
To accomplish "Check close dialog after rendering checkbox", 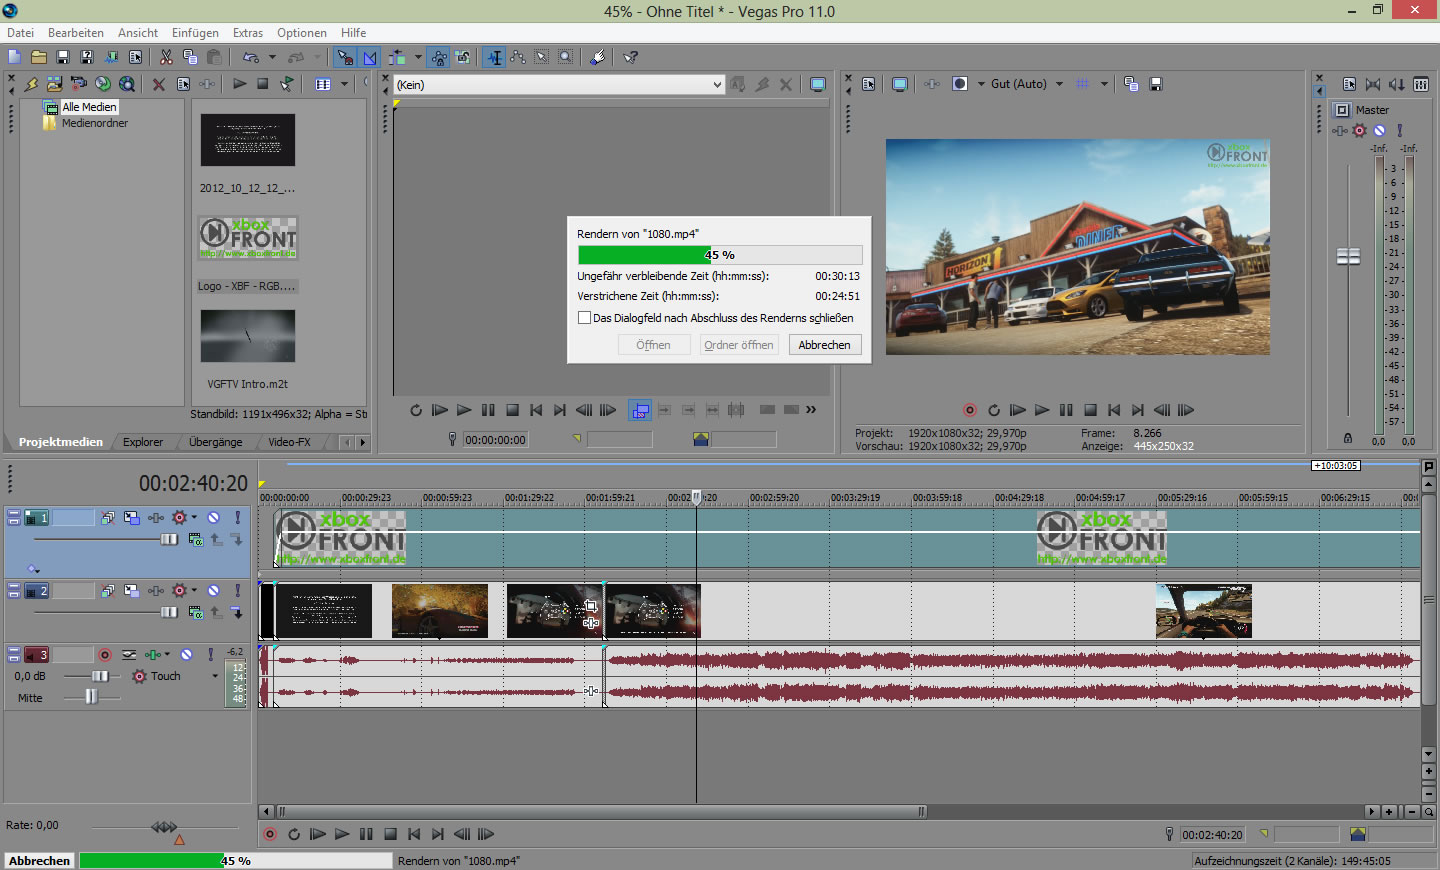I will 585,318.
